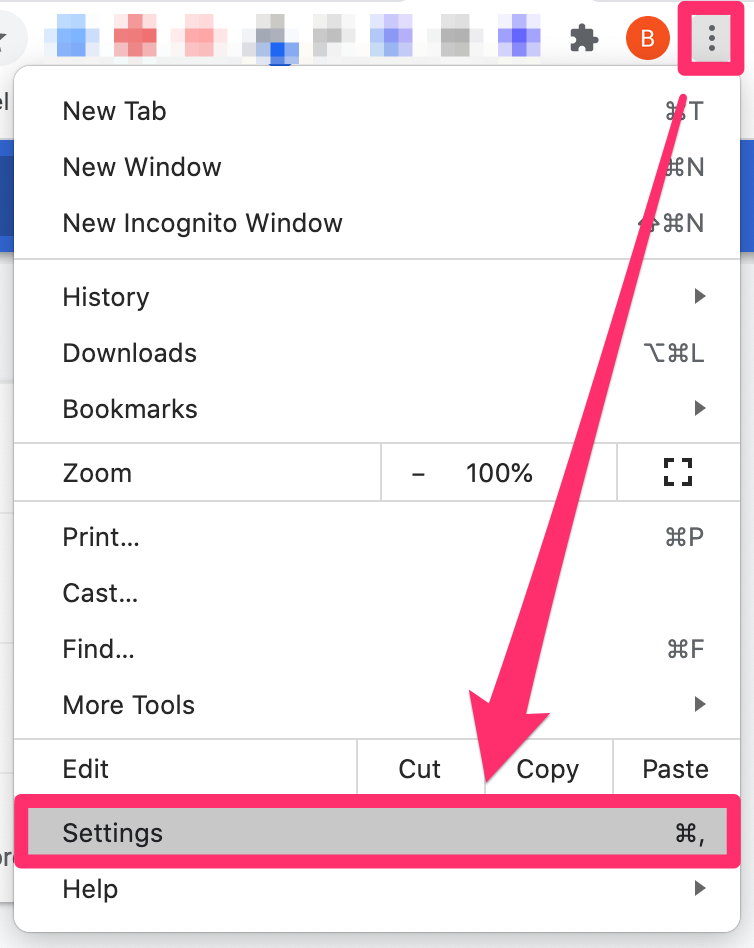This screenshot has width=754, height=948.
Task: Enter full screen using the fullscreen icon
Action: point(679,472)
